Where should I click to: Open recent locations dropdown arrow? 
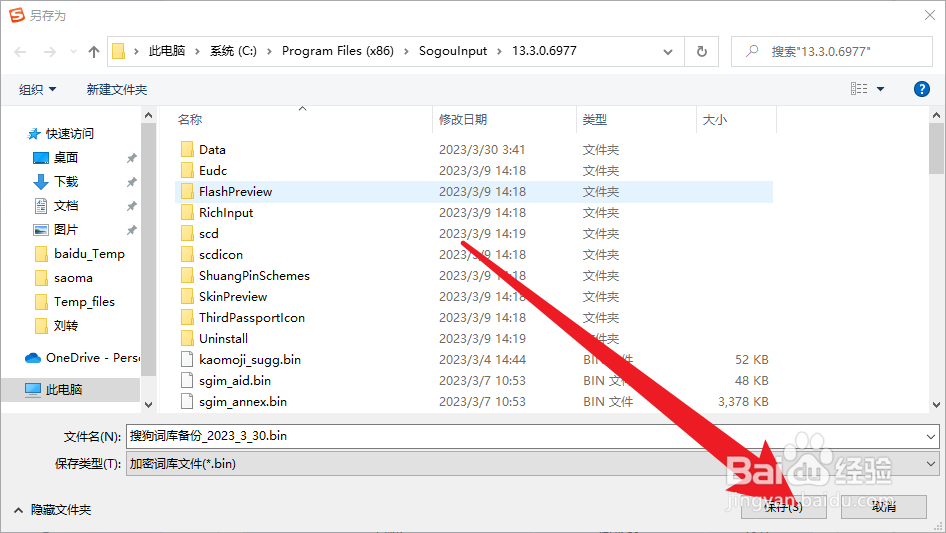point(73,52)
